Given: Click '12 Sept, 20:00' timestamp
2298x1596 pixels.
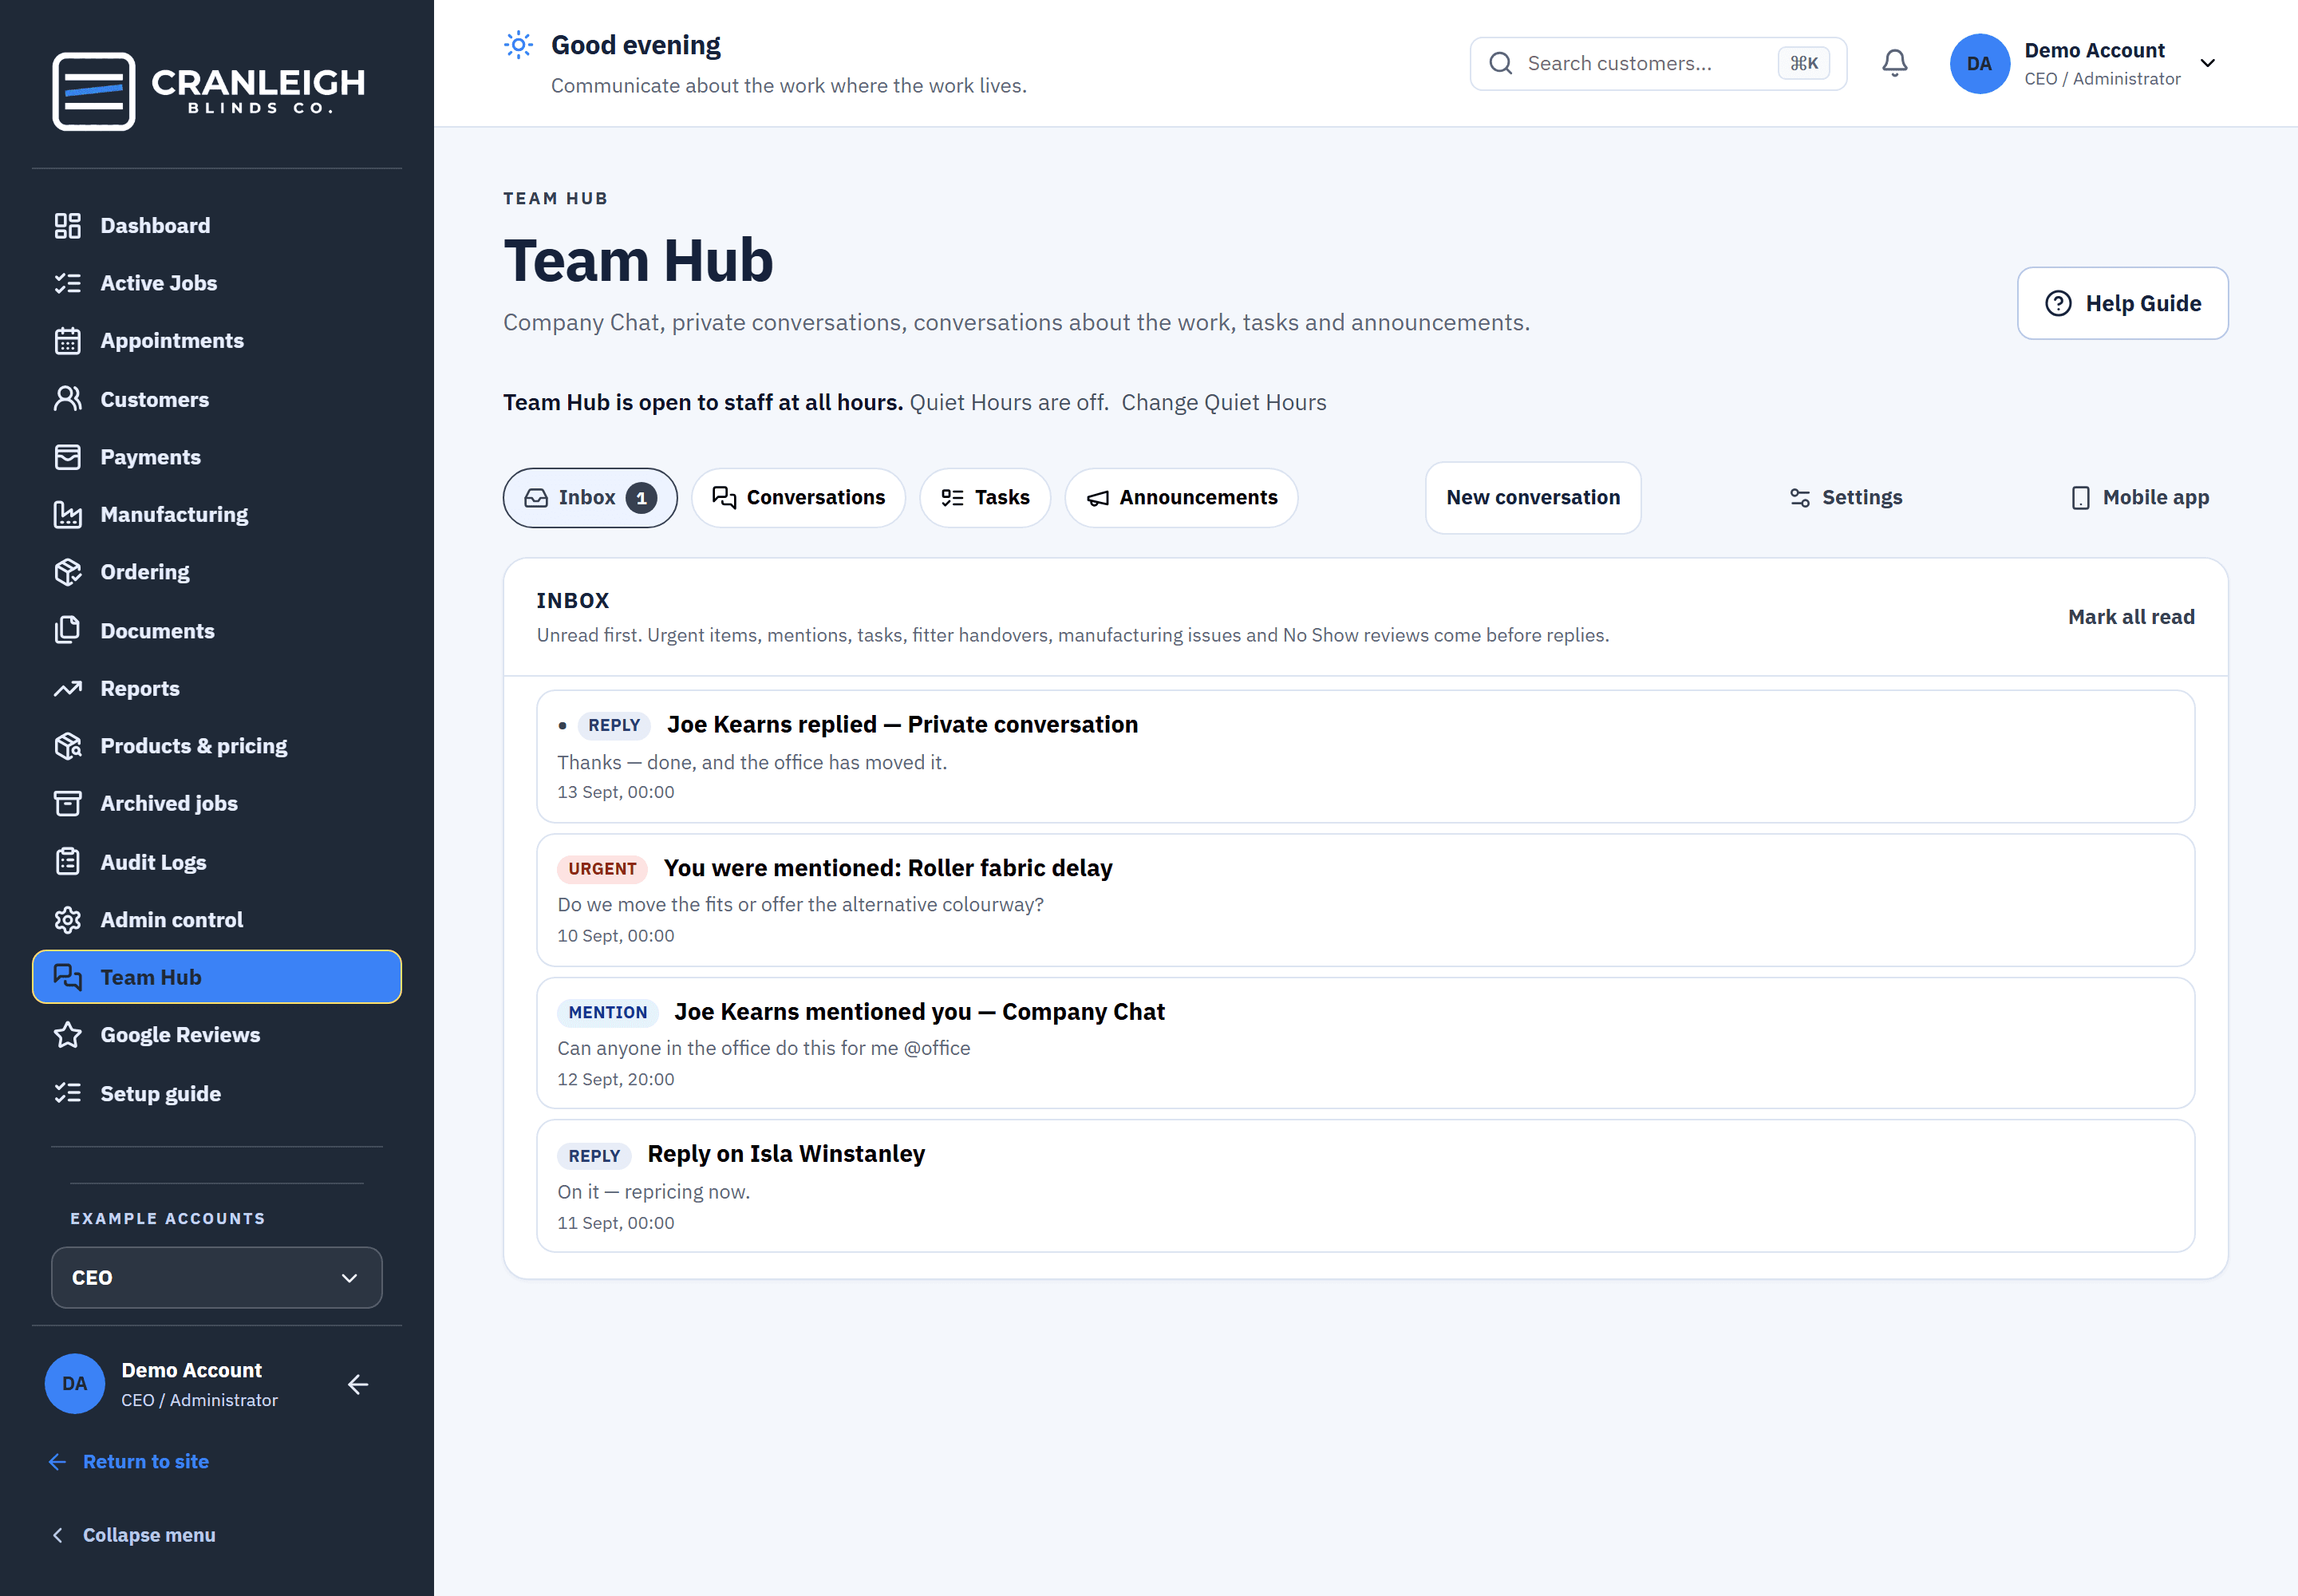Looking at the screenshot, I should (615, 1079).
